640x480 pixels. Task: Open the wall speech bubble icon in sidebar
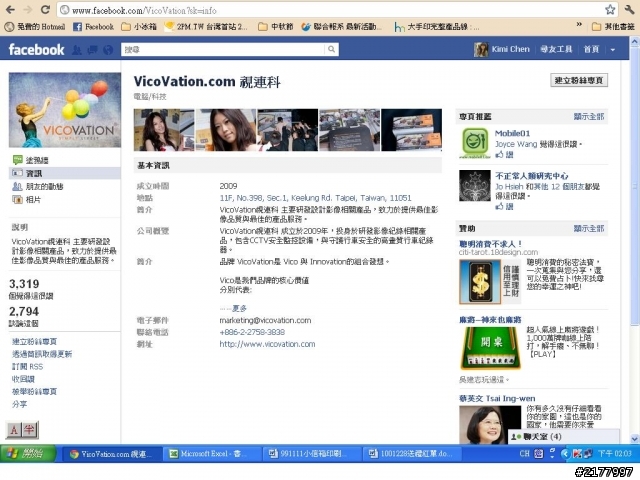(18, 160)
